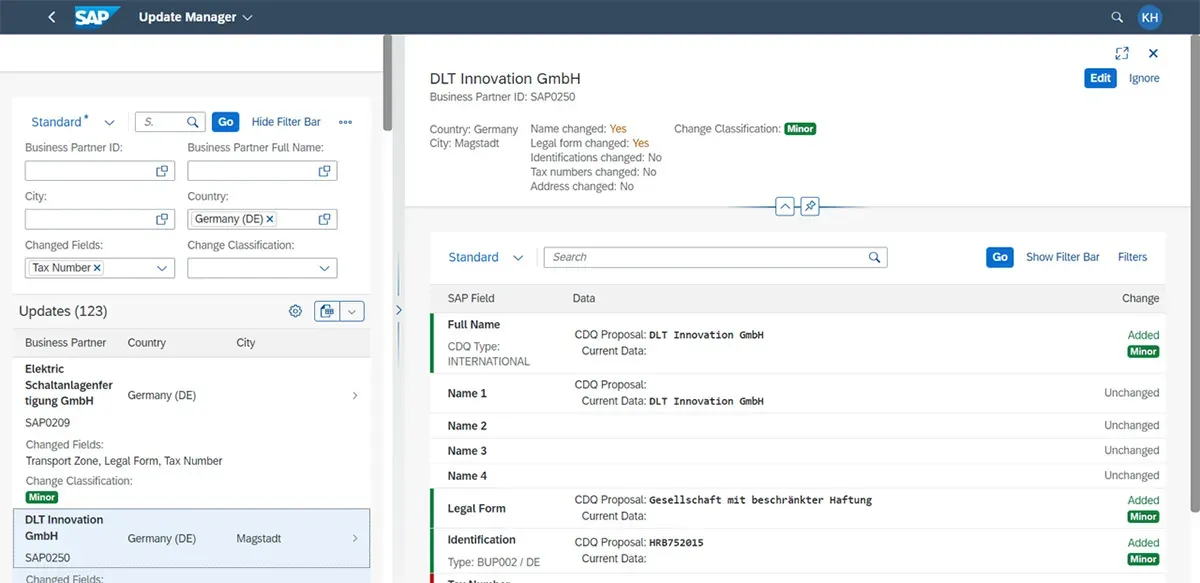Click Show Filter Bar

point(1062,257)
